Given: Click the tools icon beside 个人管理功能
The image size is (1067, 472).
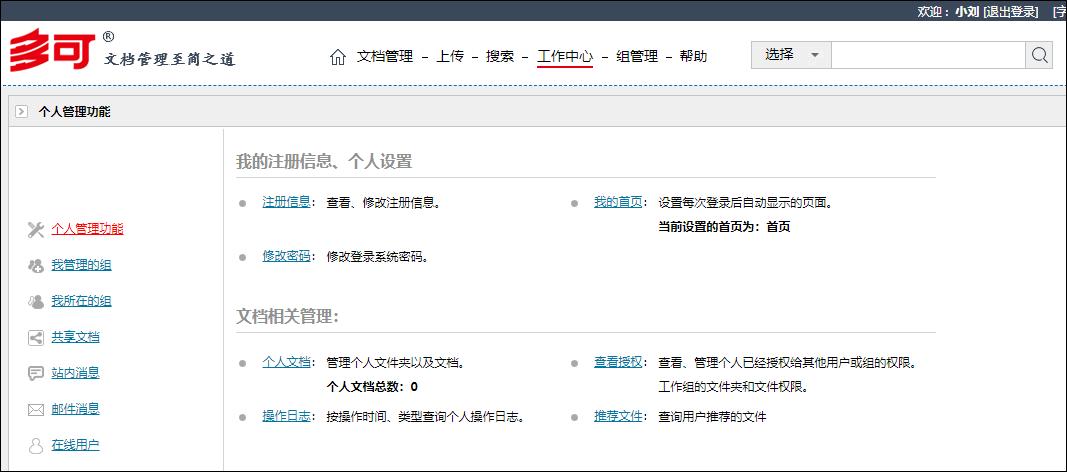Looking at the screenshot, I should pyautogui.click(x=36, y=230).
